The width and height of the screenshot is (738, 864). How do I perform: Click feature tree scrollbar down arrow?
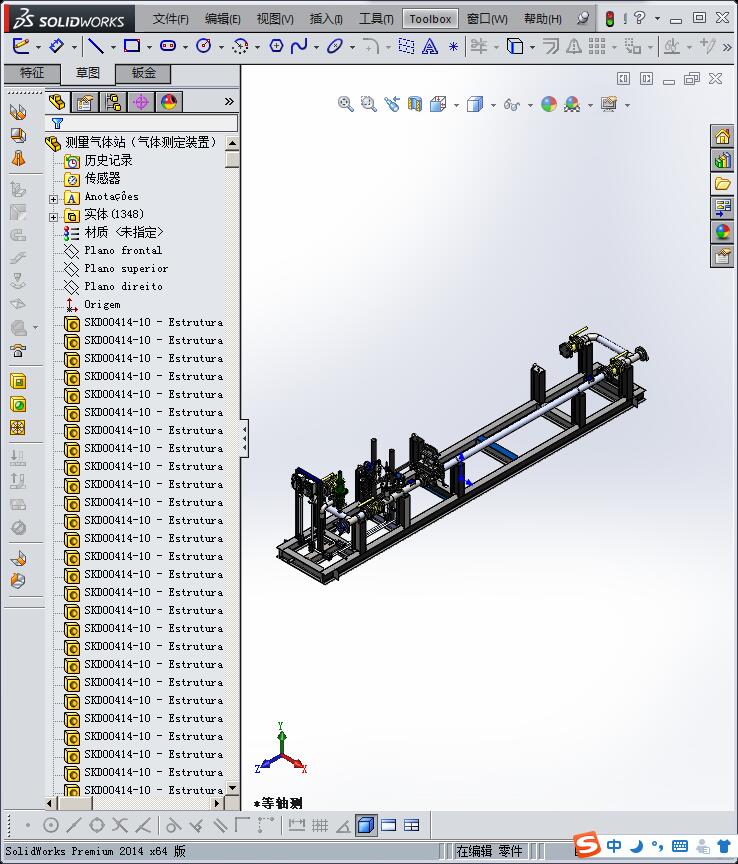[x=233, y=788]
